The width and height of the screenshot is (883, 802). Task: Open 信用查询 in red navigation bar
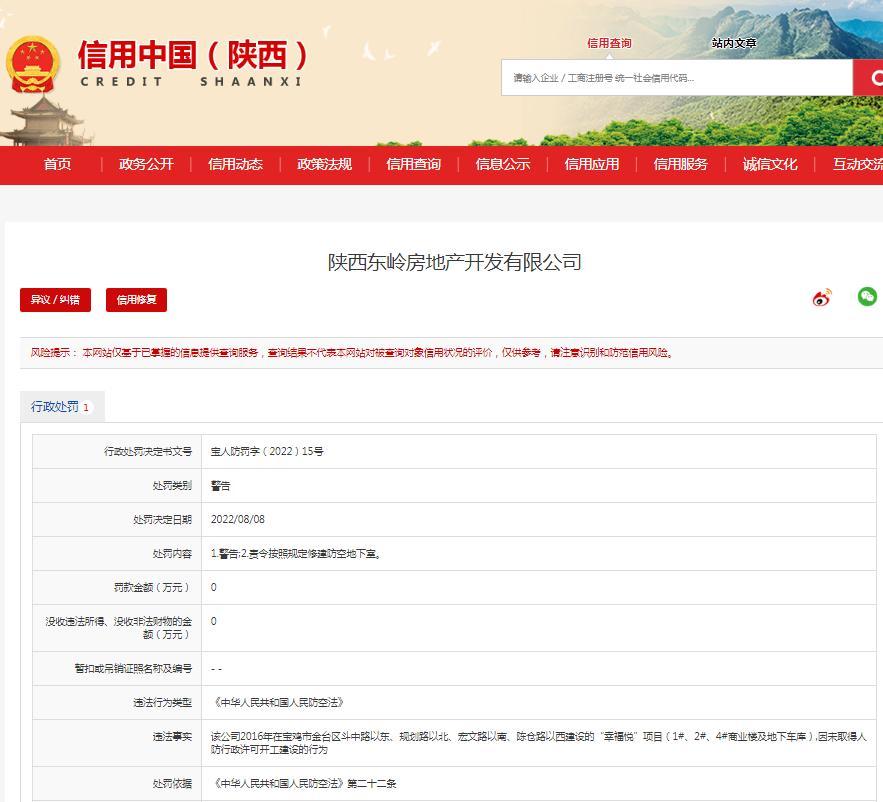point(413,164)
